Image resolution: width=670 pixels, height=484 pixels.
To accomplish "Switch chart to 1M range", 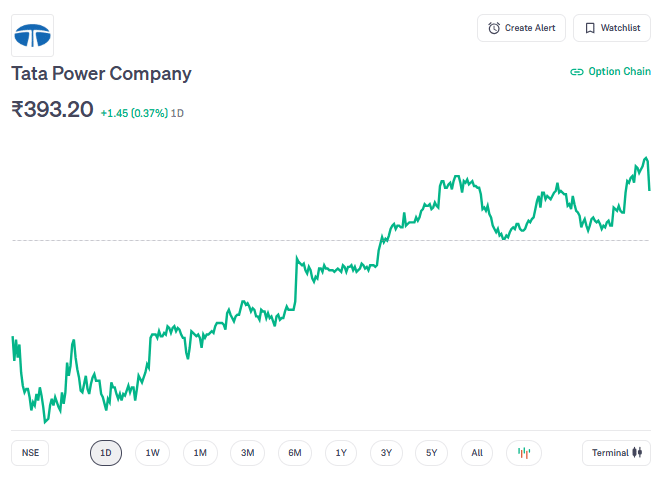I will tap(200, 453).
